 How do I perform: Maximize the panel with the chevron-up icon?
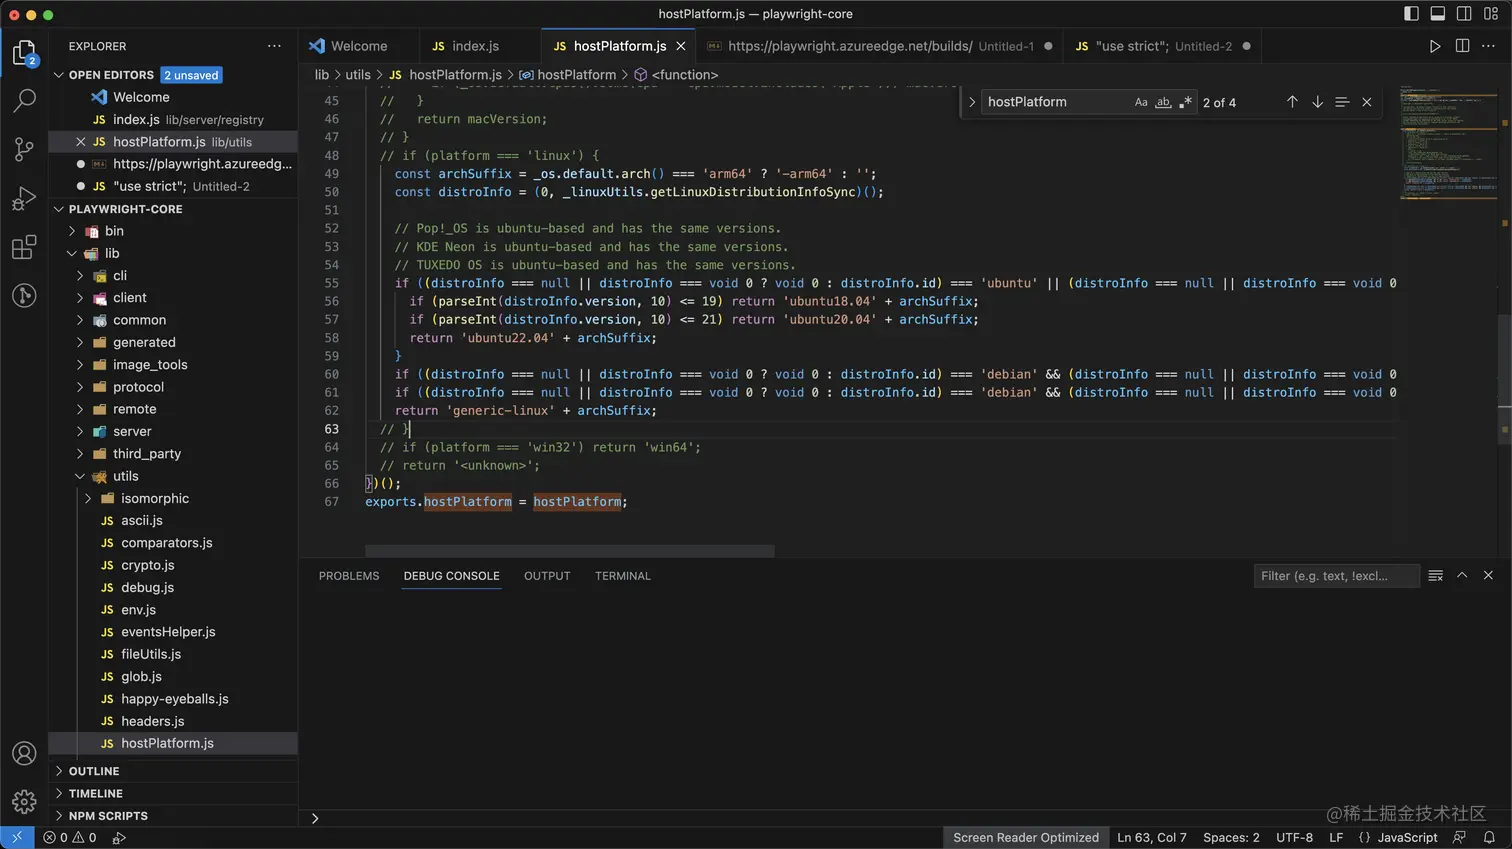tap(1462, 576)
